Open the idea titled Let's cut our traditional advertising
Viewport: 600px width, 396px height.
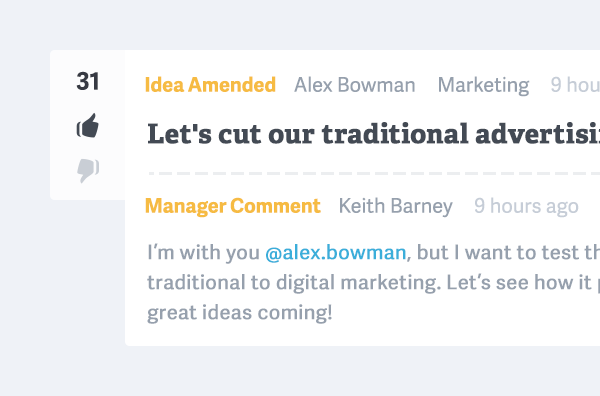373,134
